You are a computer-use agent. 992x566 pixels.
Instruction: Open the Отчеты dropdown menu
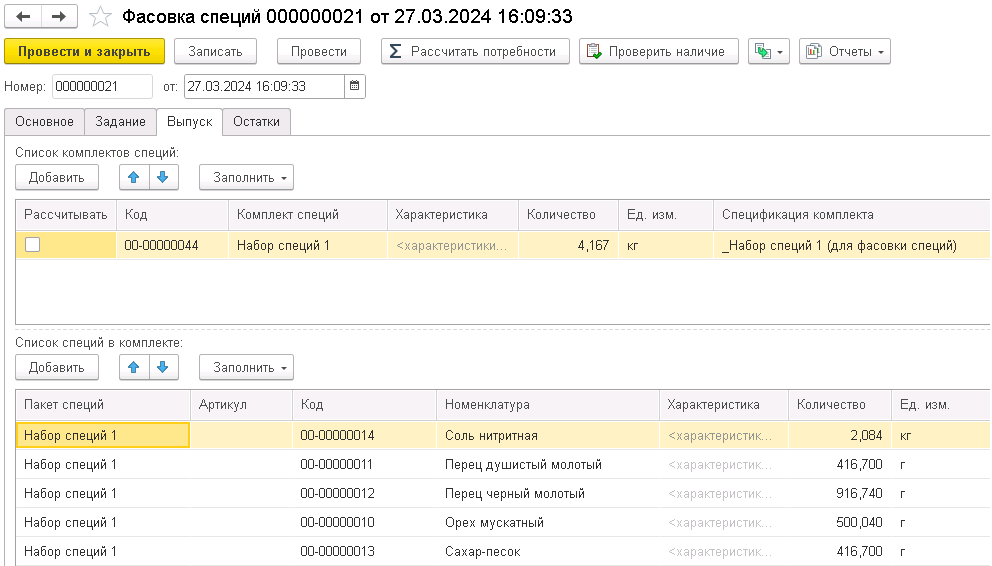[844, 51]
